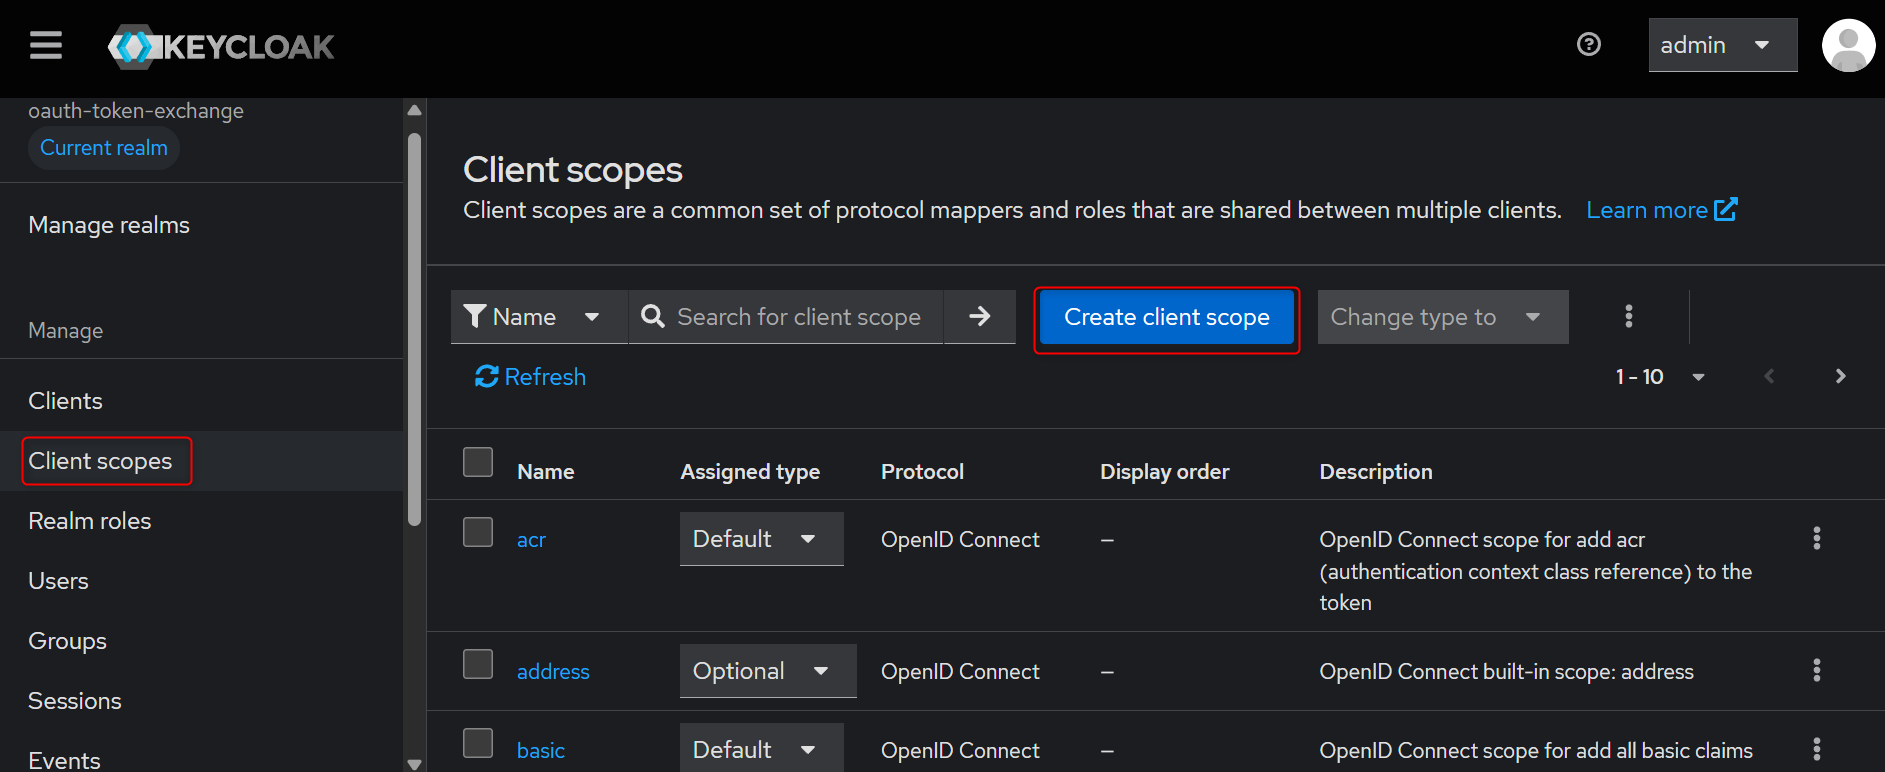Open kebab menu for address row
The height and width of the screenshot is (772, 1885).
pyautogui.click(x=1816, y=671)
